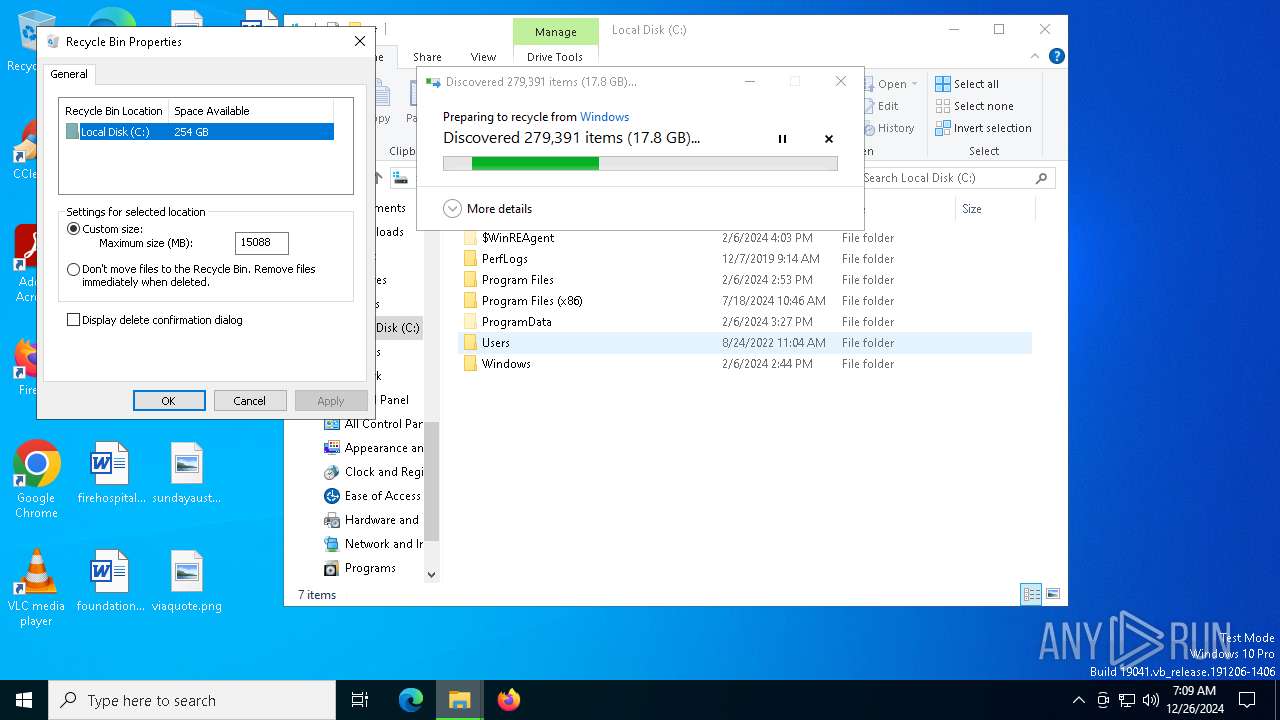1280x720 pixels.
Task: Click the Maximum size (MB) input field
Action: [261, 242]
